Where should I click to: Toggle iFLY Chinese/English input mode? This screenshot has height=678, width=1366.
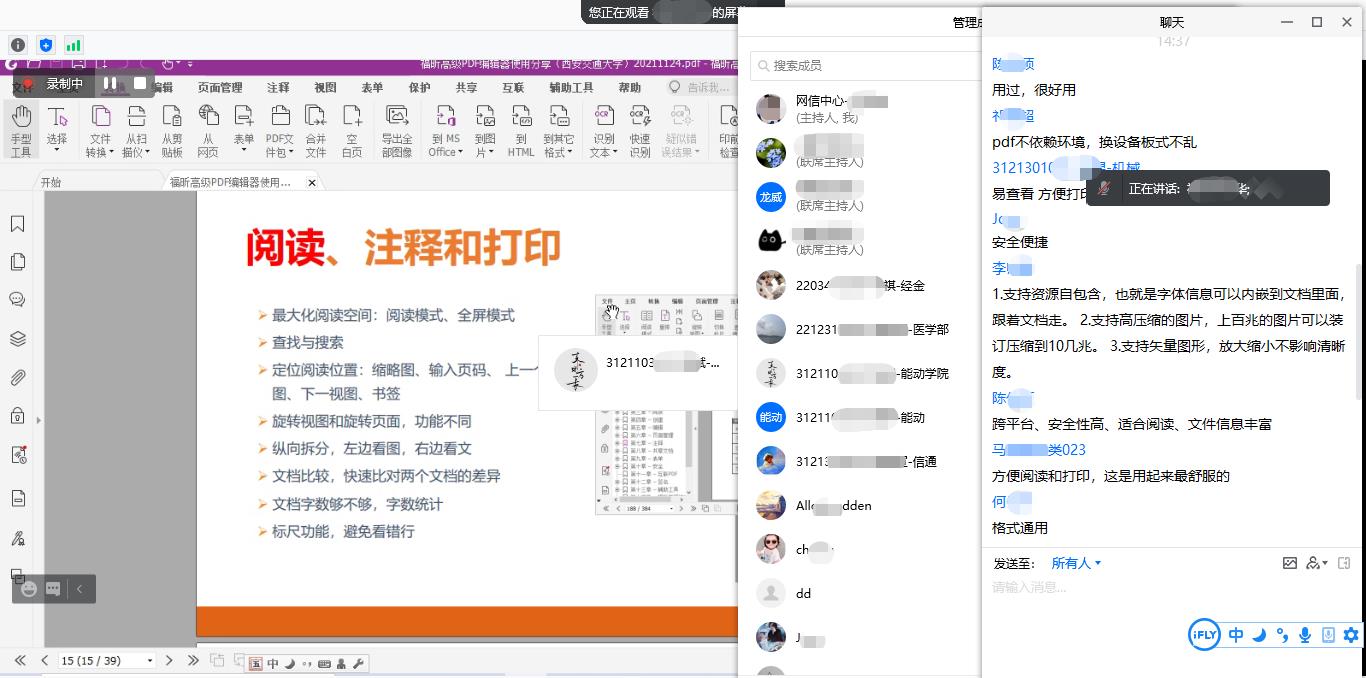tap(1236, 635)
